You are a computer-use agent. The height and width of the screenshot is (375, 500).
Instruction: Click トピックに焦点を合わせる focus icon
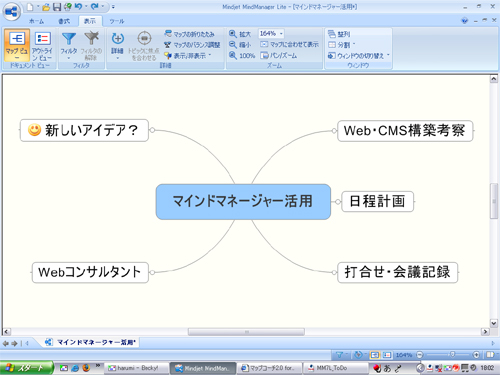coord(144,46)
